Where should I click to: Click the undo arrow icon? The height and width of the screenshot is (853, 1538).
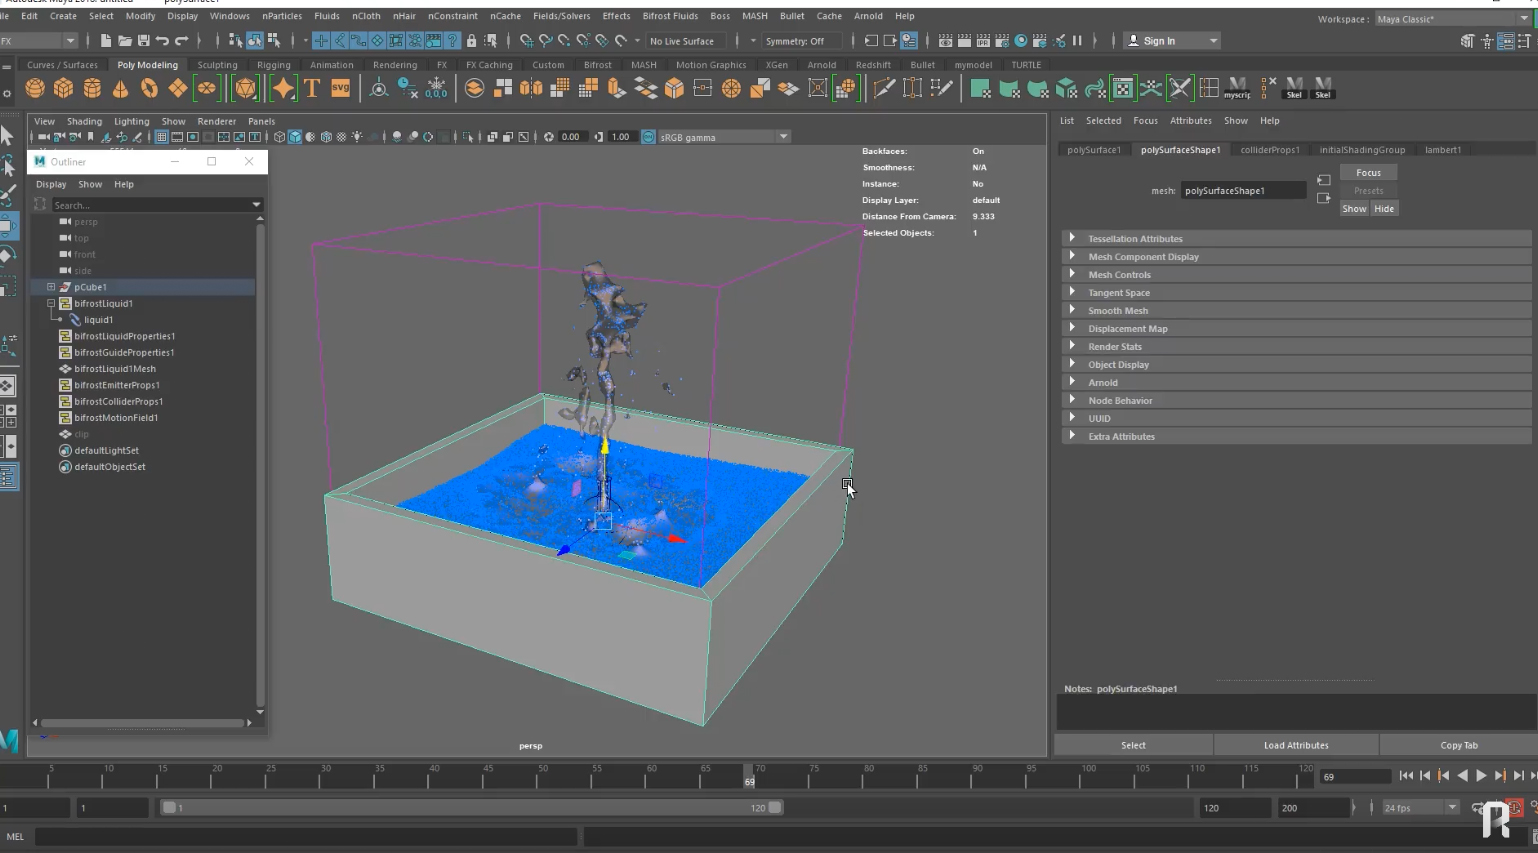[162, 41]
